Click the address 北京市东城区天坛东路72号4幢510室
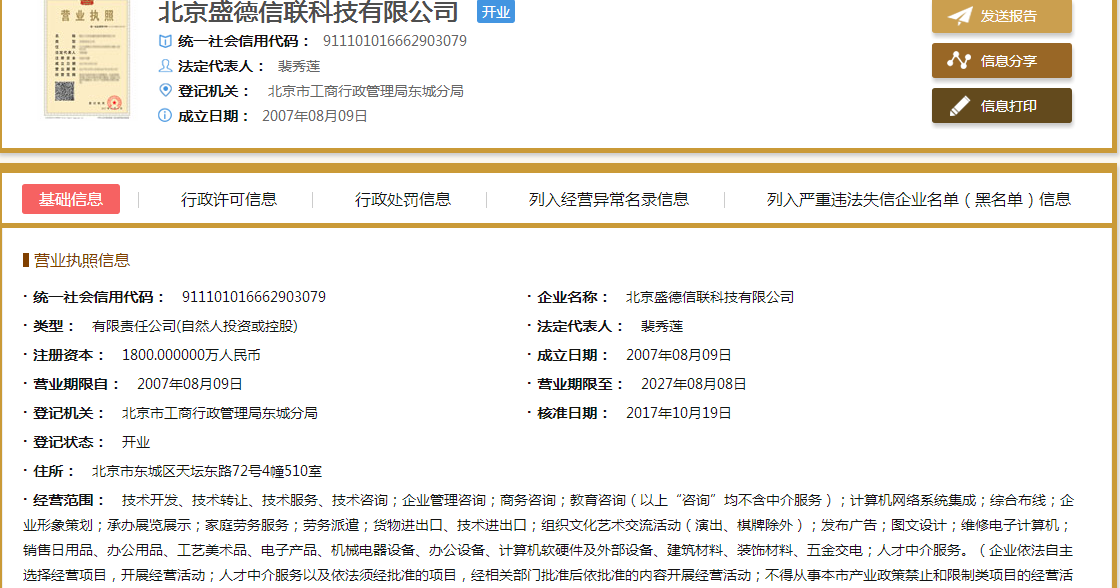Screen dimensions: 1120x588 (x=207, y=472)
